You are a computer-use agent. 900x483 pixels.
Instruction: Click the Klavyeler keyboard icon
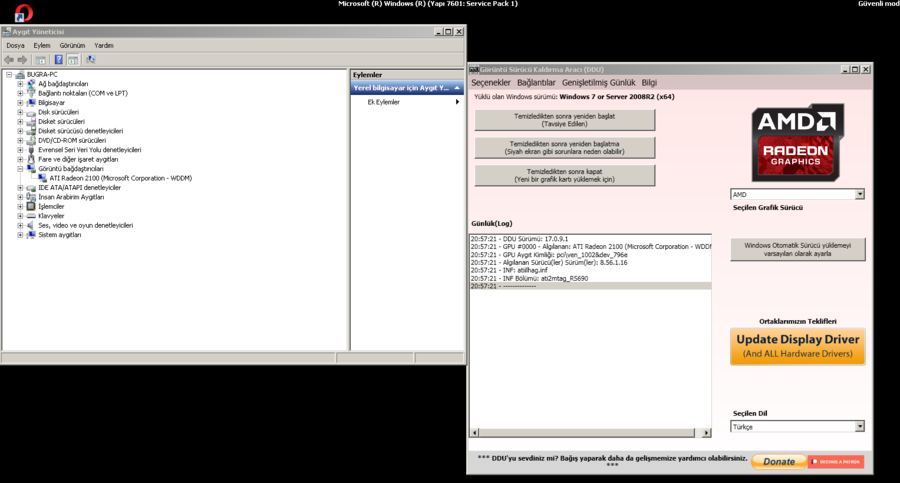tap(31, 216)
